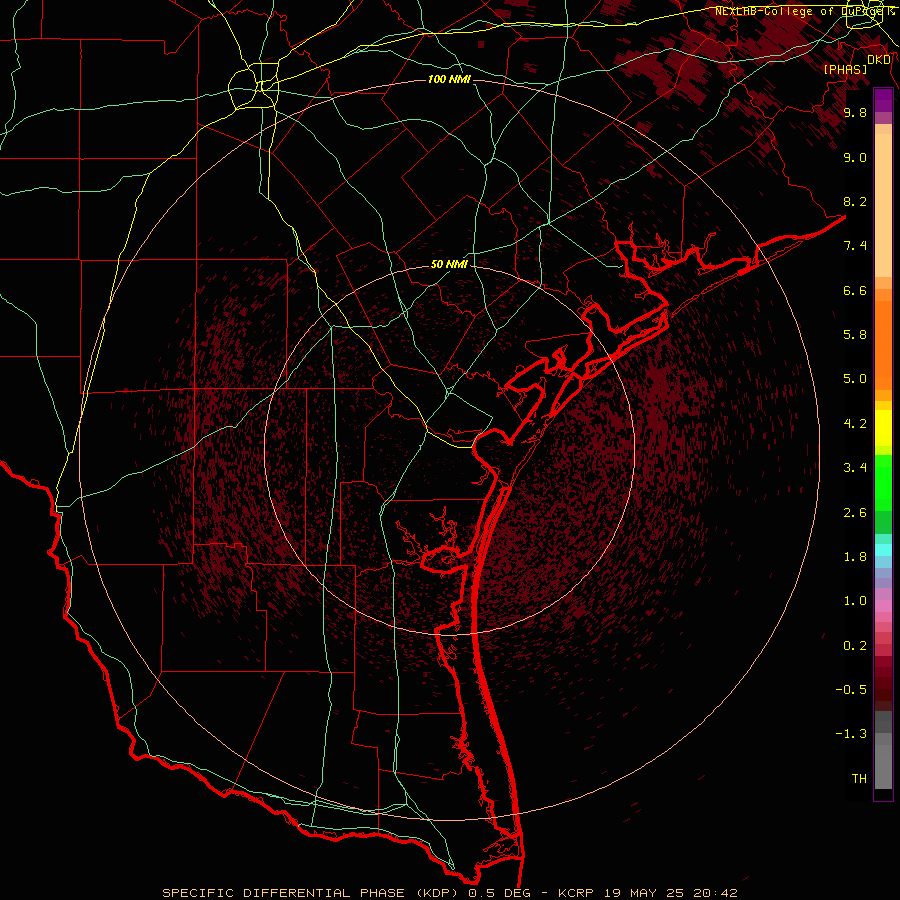Image resolution: width=900 pixels, height=900 pixels.
Task: Click the 7.4 scale label
Action: click(855, 246)
